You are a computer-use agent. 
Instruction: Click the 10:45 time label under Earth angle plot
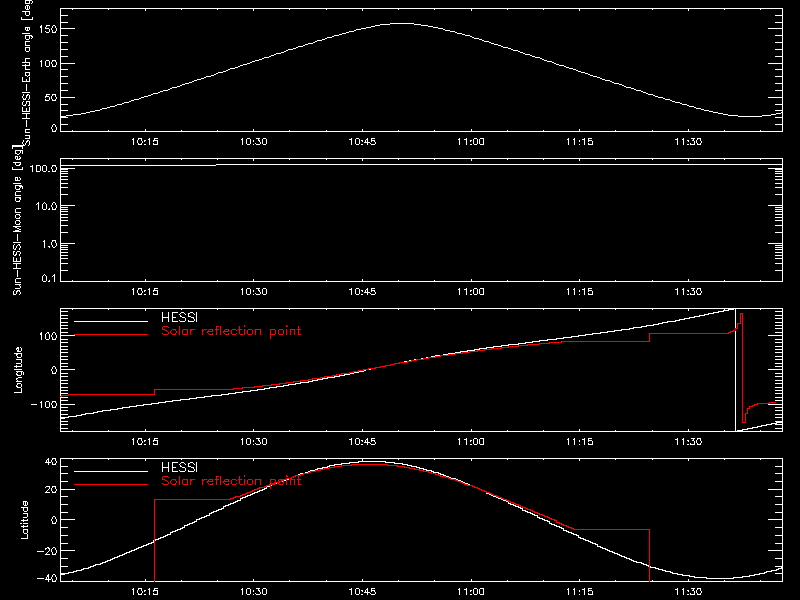[x=362, y=142]
